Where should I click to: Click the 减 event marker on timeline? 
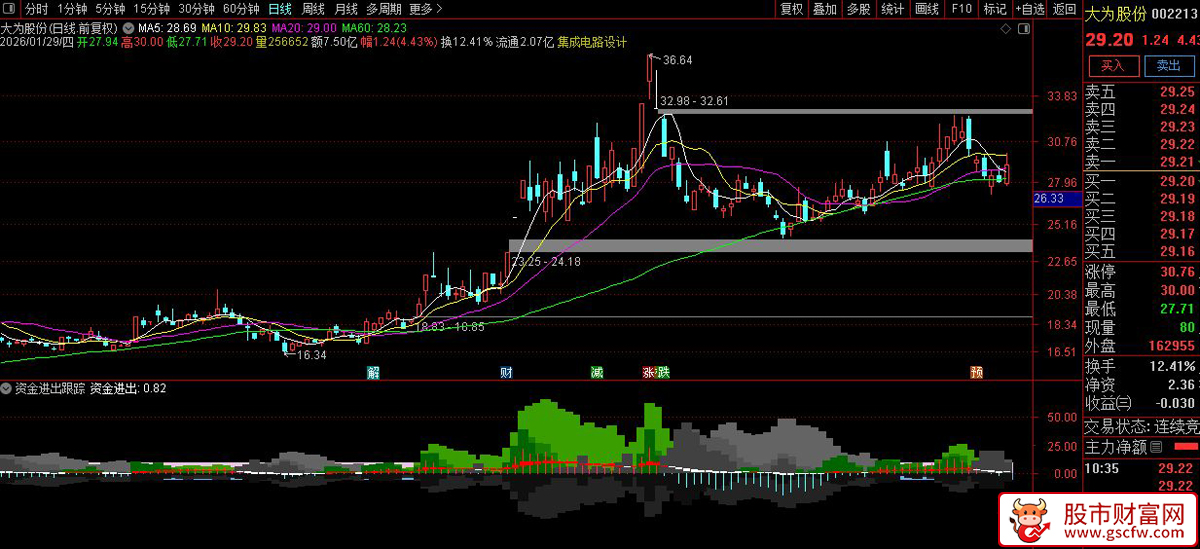tap(597, 372)
